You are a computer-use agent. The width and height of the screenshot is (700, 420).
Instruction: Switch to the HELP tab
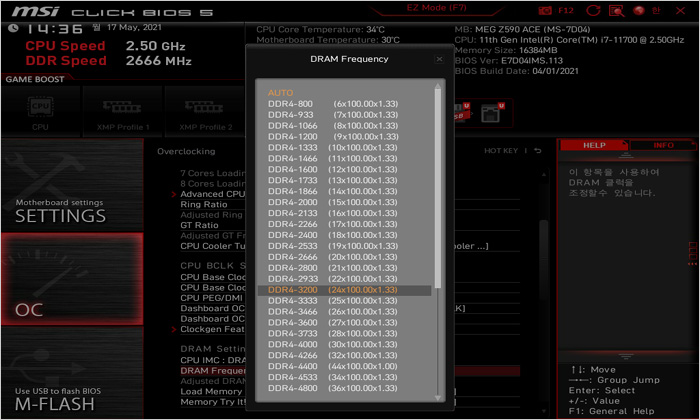(x=594, y=145)
